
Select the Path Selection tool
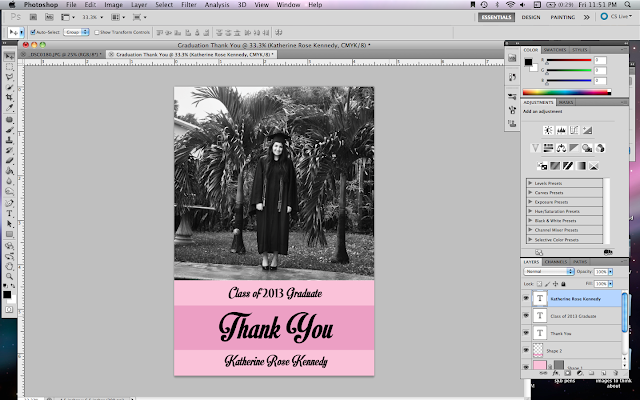pyautogui.click(x=9, y=224)
